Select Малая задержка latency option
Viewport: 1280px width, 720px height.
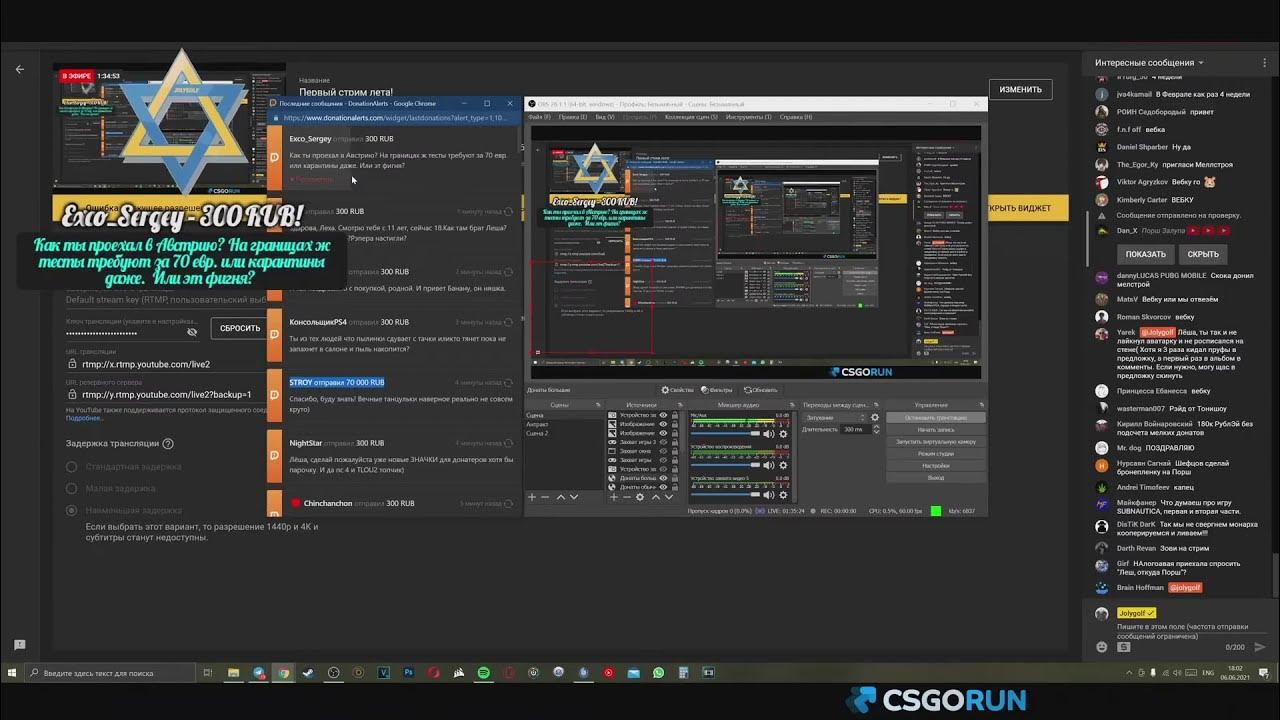(x=71, y=488)
